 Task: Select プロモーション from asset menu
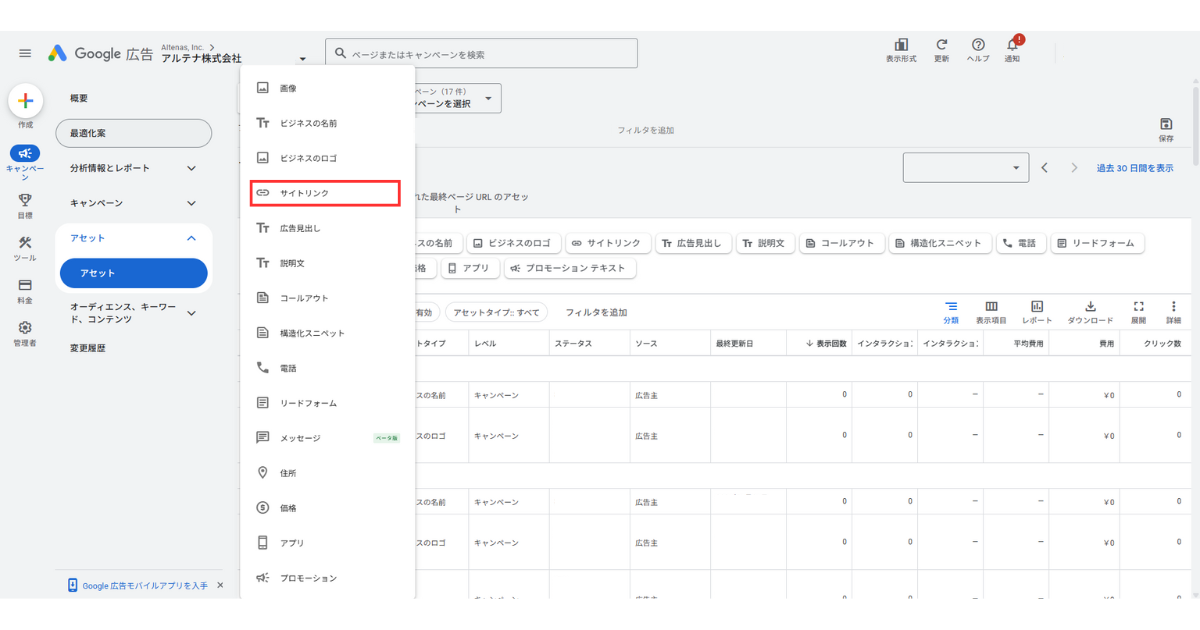coord(328,578)
